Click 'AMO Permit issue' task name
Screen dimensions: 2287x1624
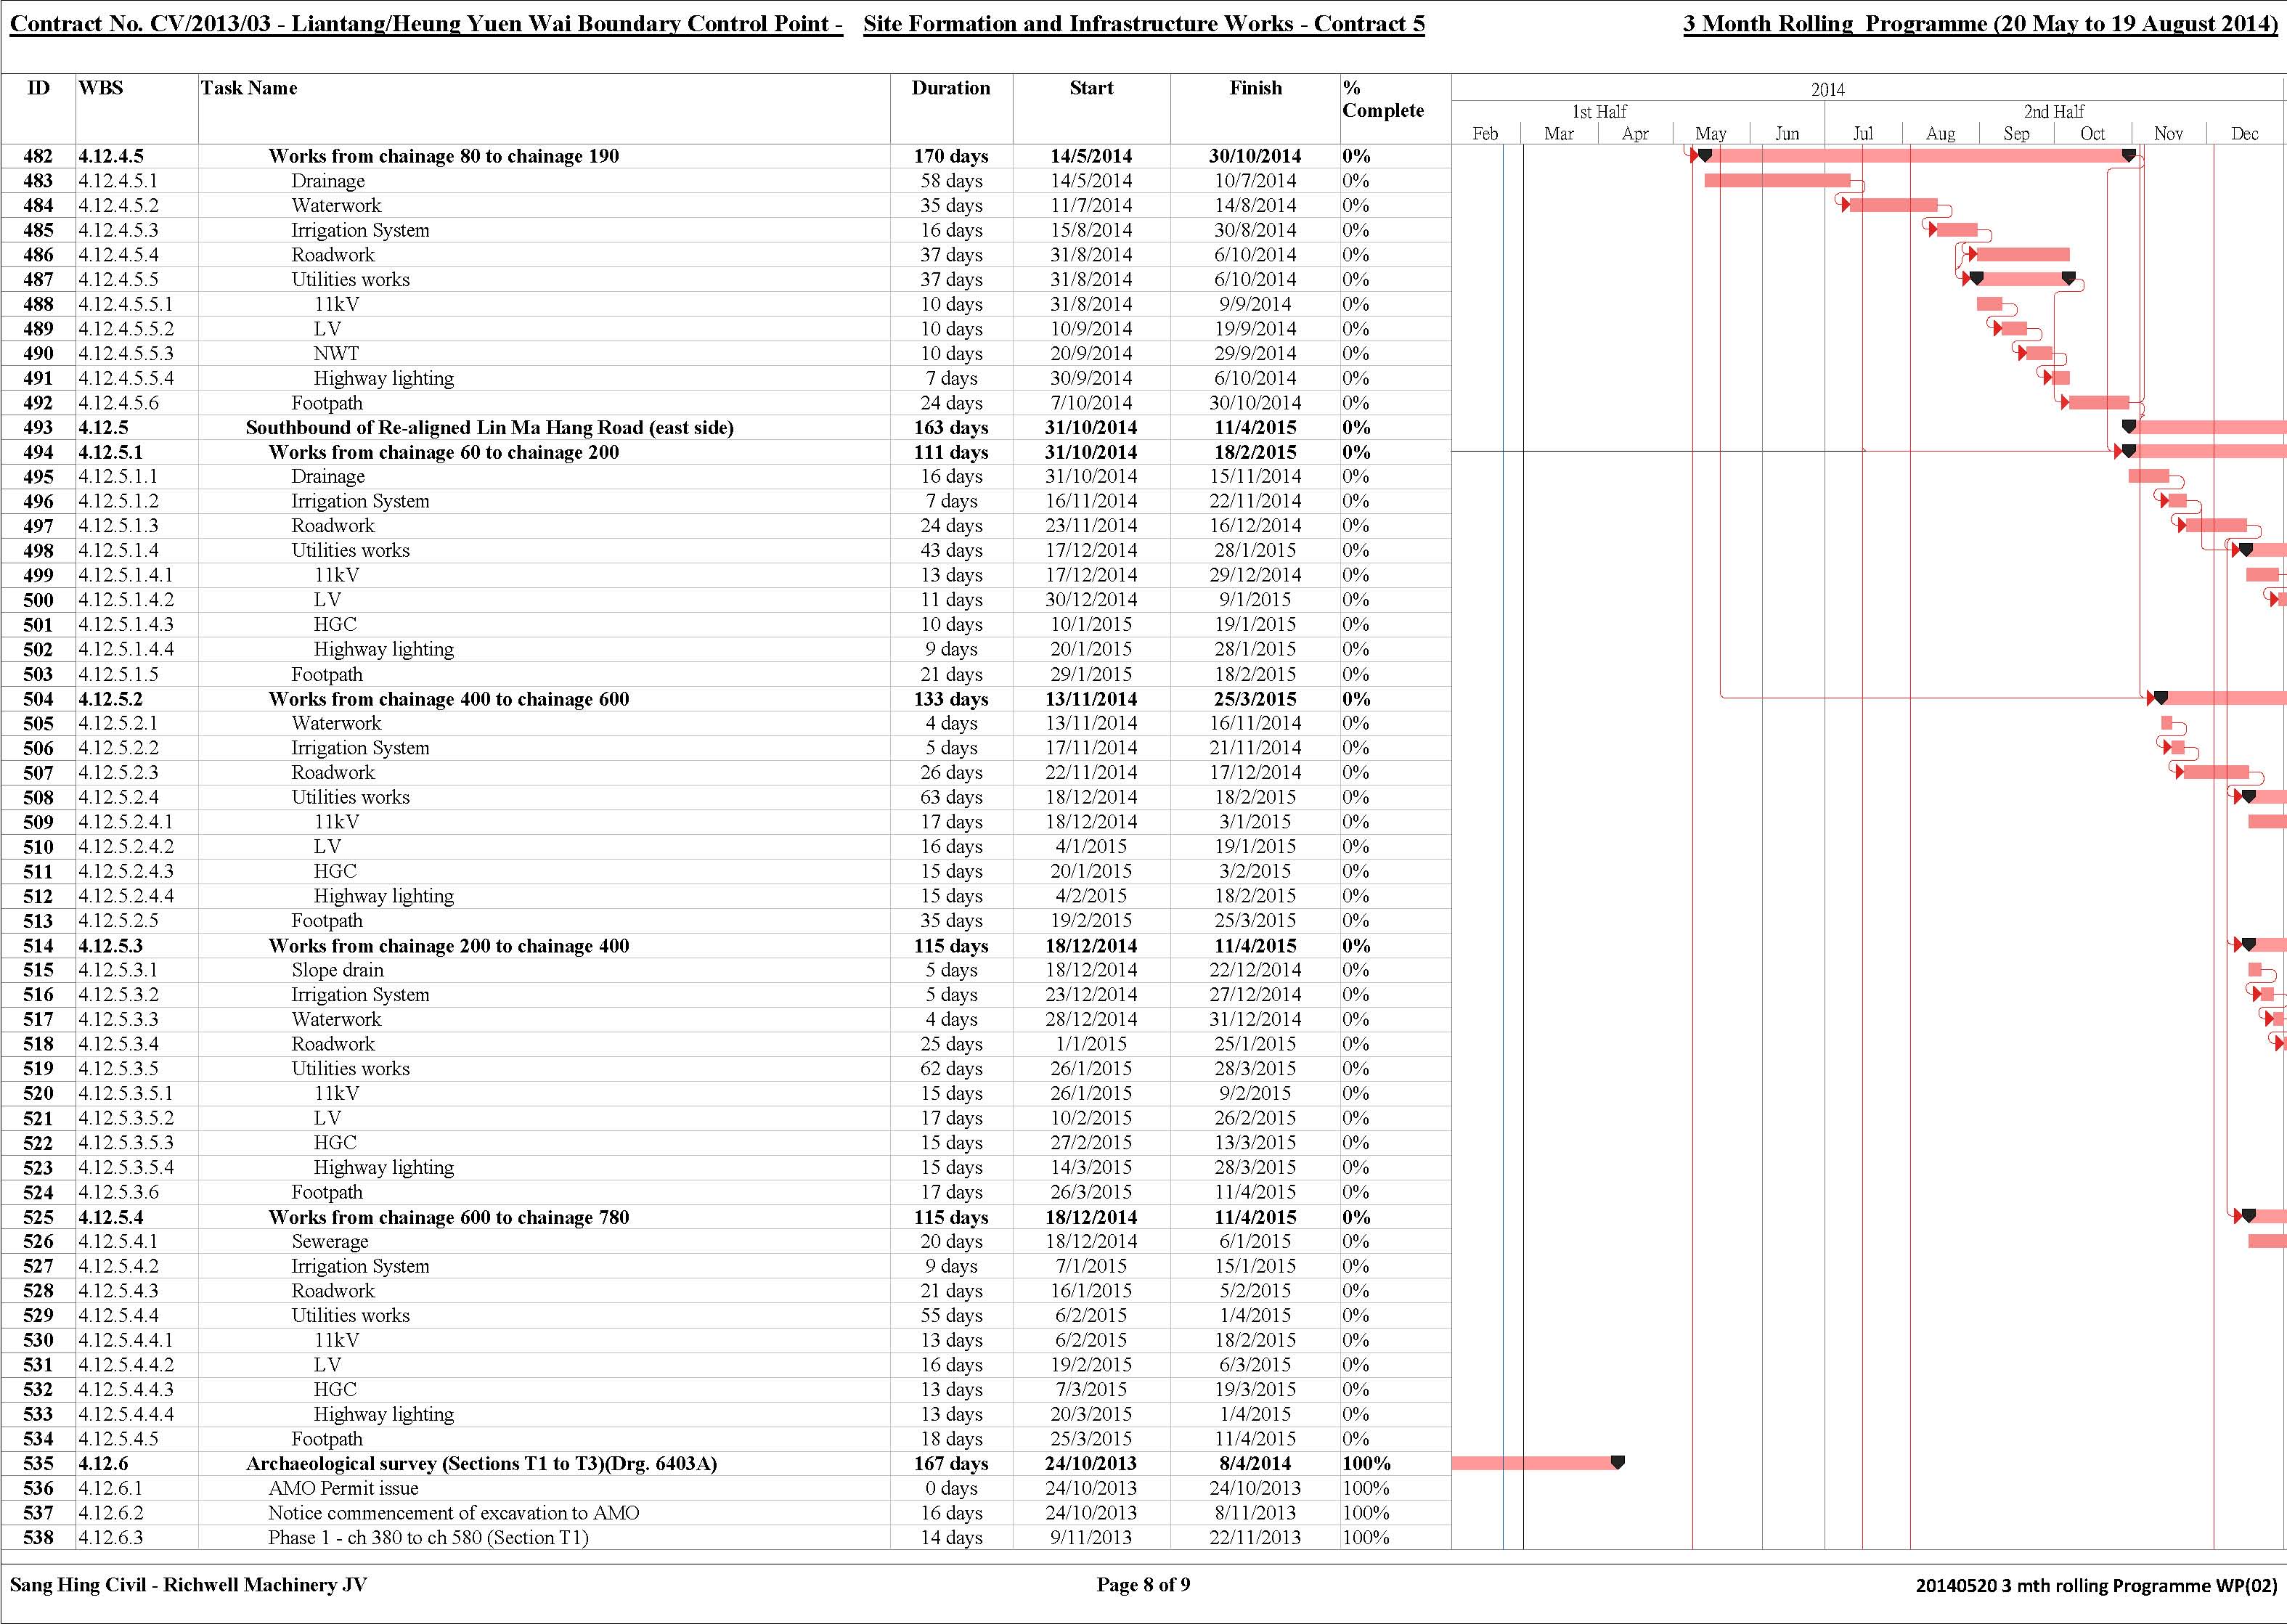[x=343, y=1488]
